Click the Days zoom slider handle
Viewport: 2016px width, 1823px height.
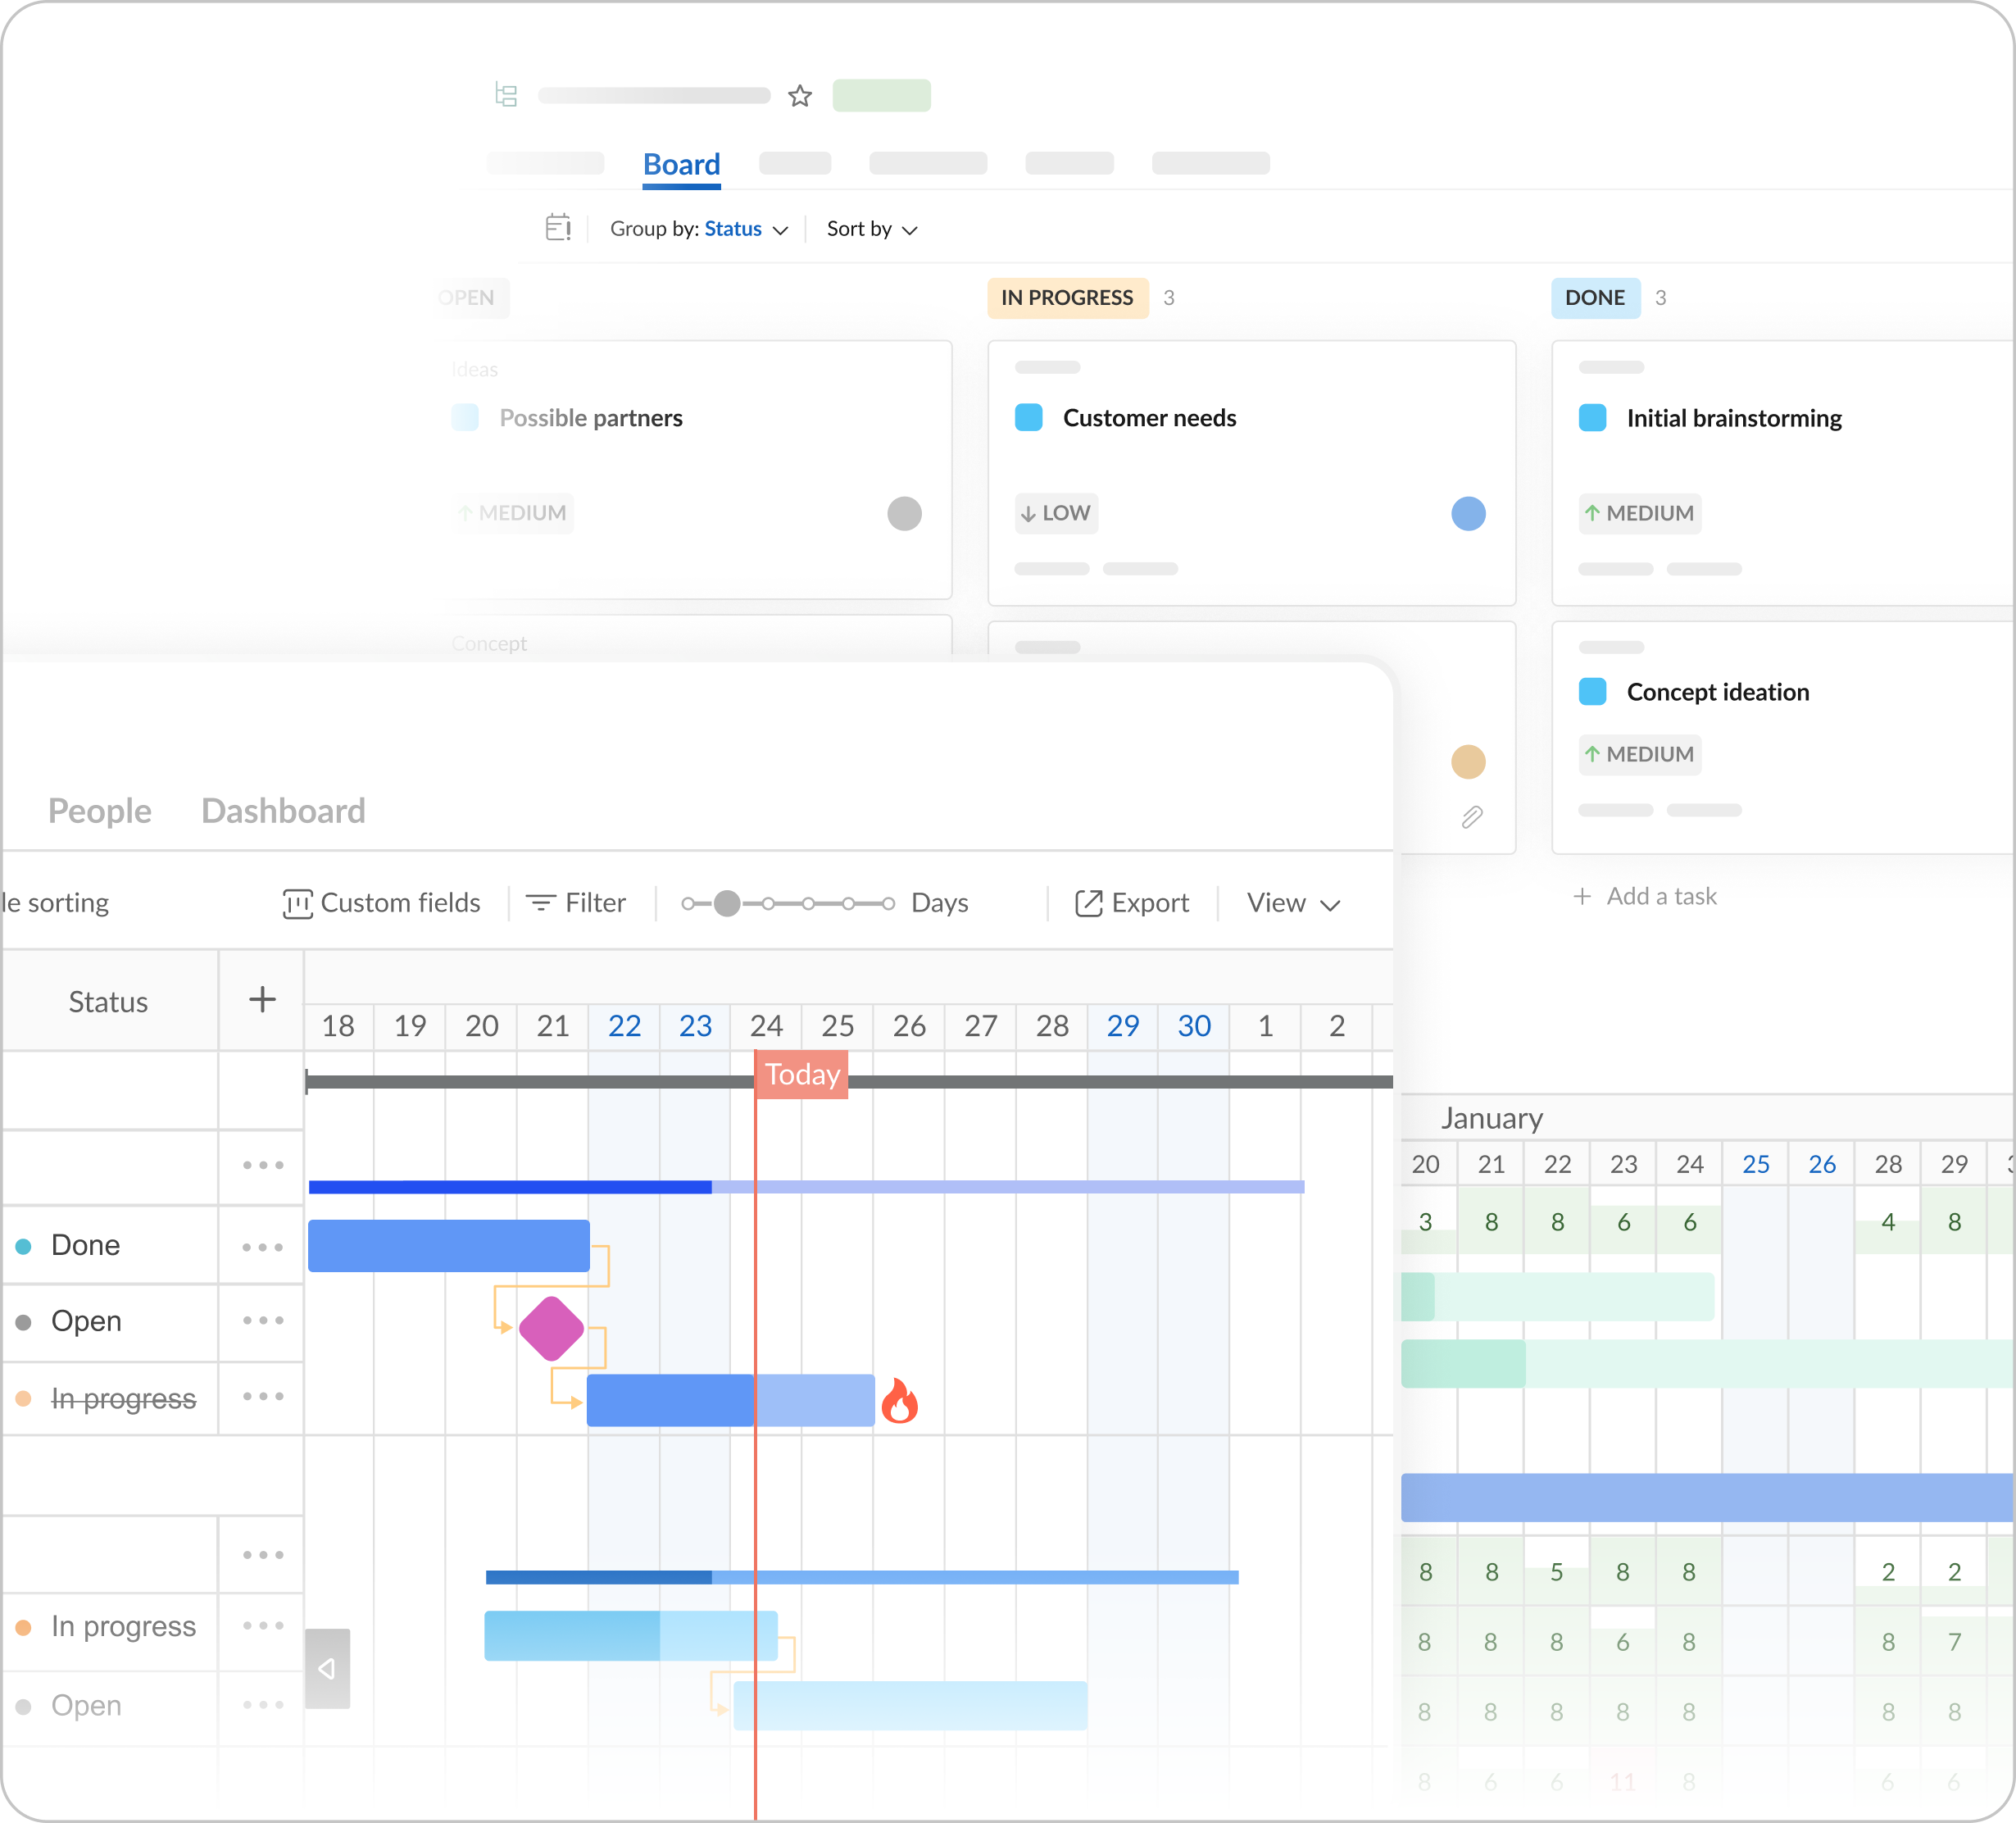coord(727,904)
